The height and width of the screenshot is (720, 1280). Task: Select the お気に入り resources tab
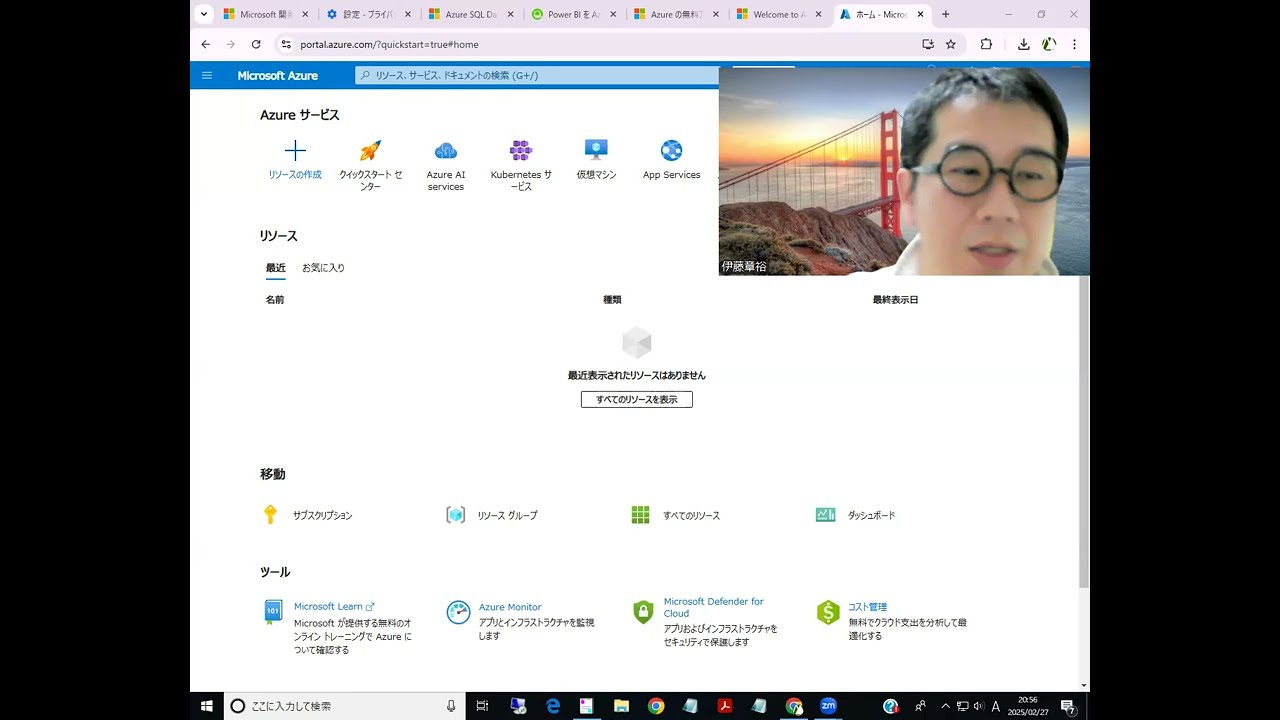coord(323,268)
